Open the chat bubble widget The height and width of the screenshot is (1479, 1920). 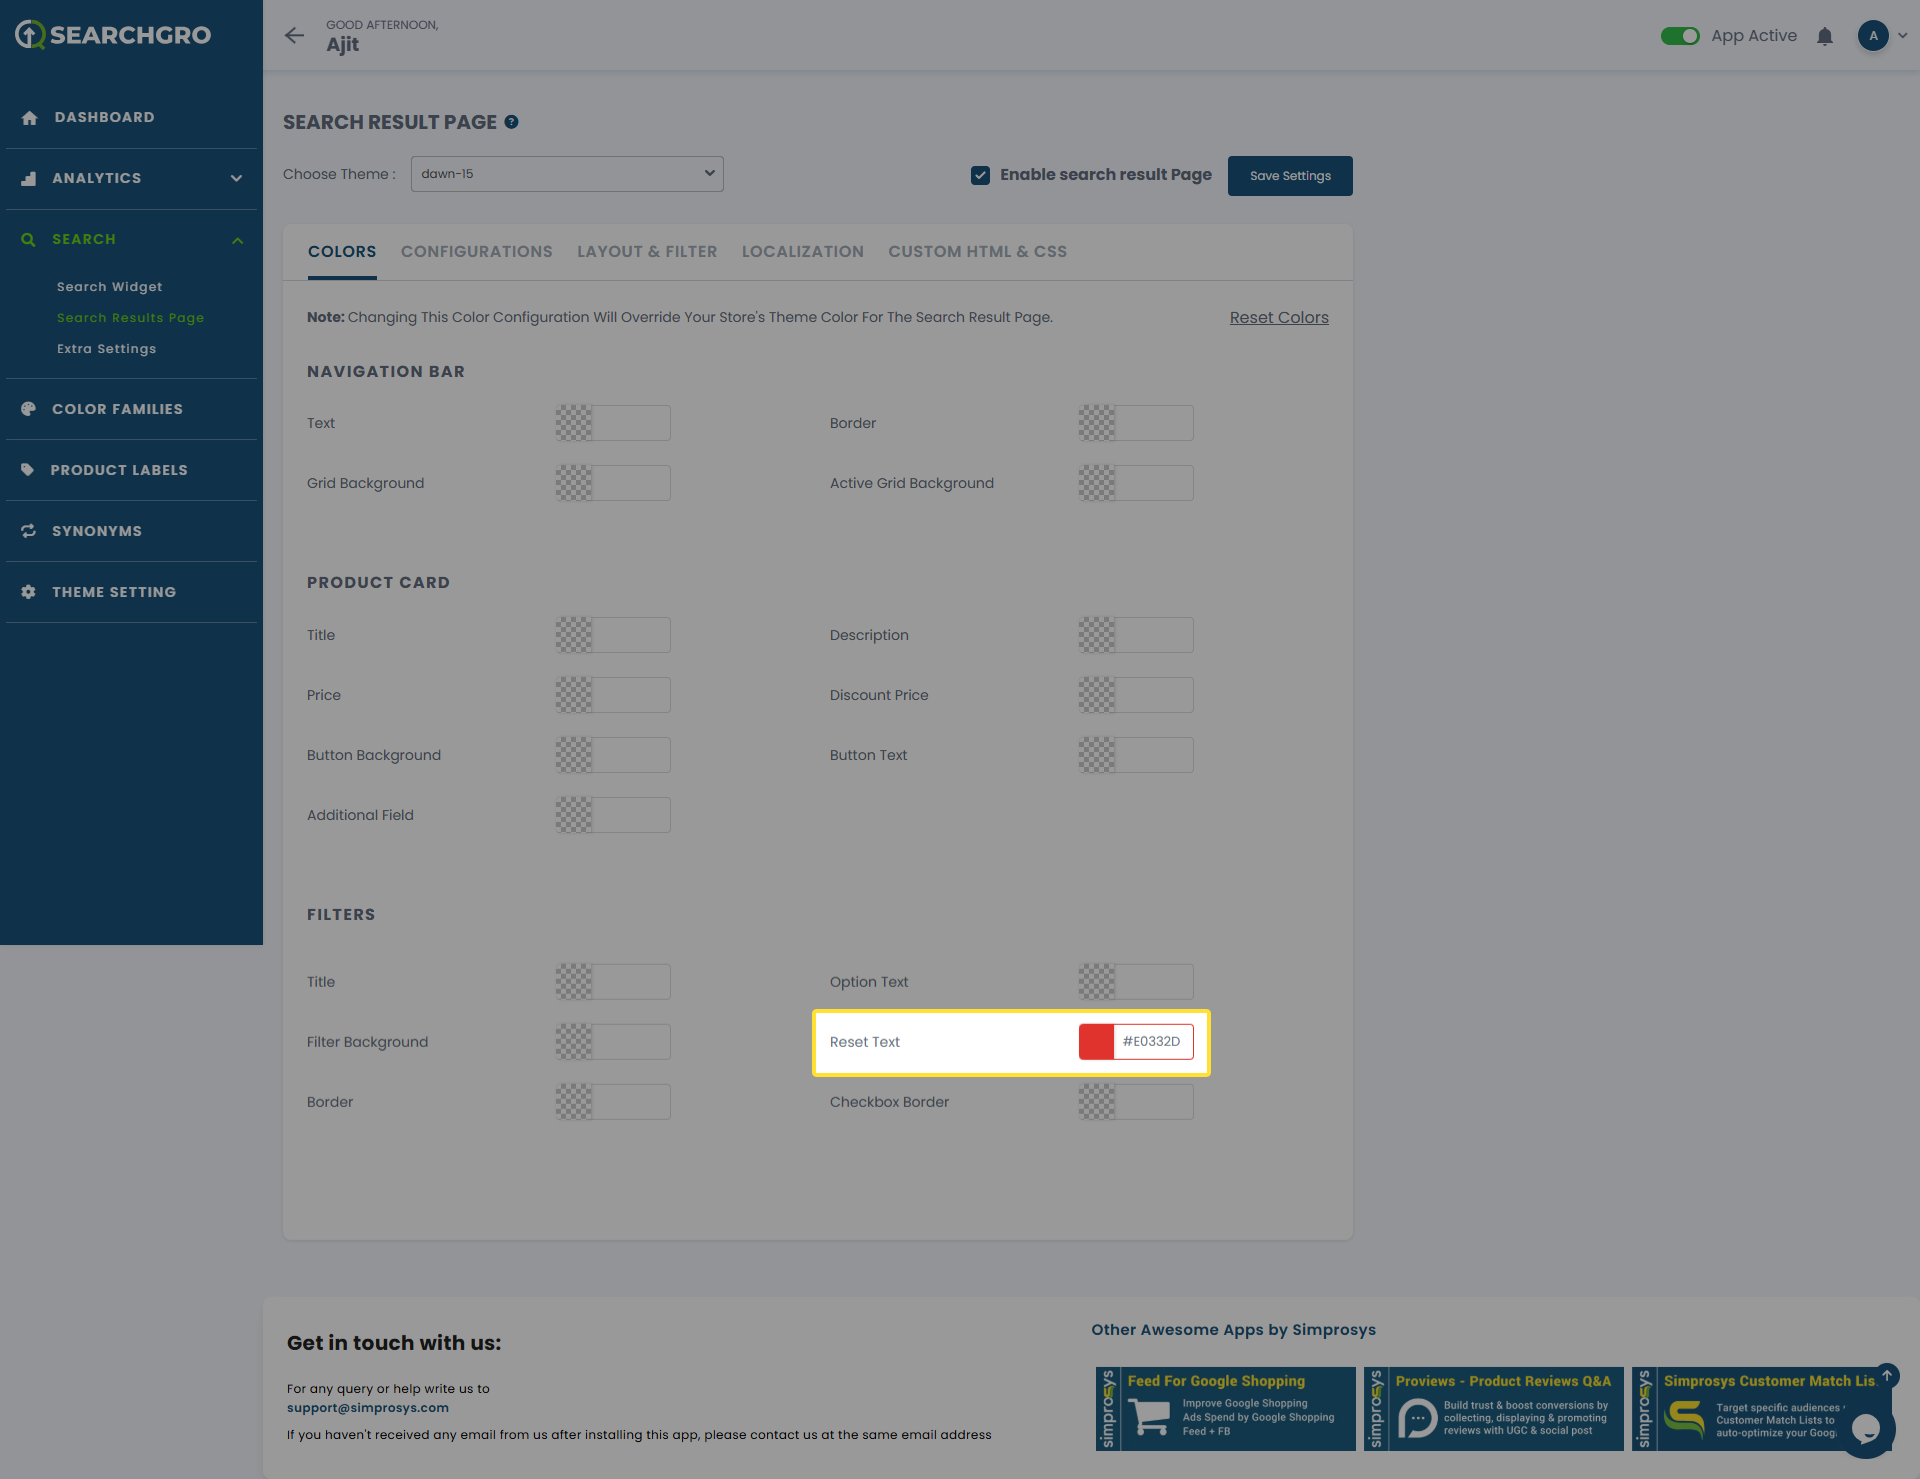1865,1429
